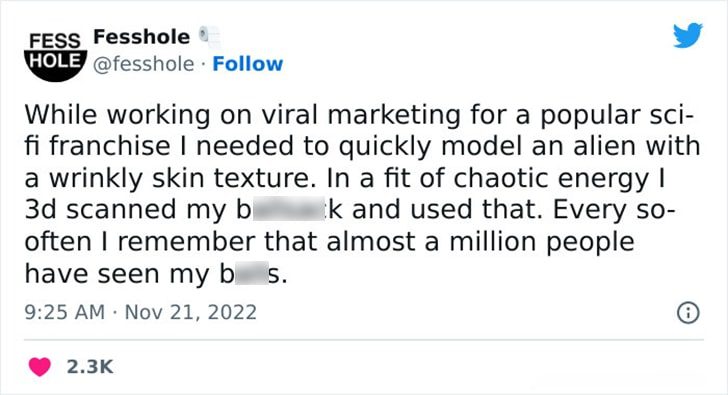This screenshot has width=728, height=395.
Task: Click the Follow link next to @fesshole
Action: (247, 64)
